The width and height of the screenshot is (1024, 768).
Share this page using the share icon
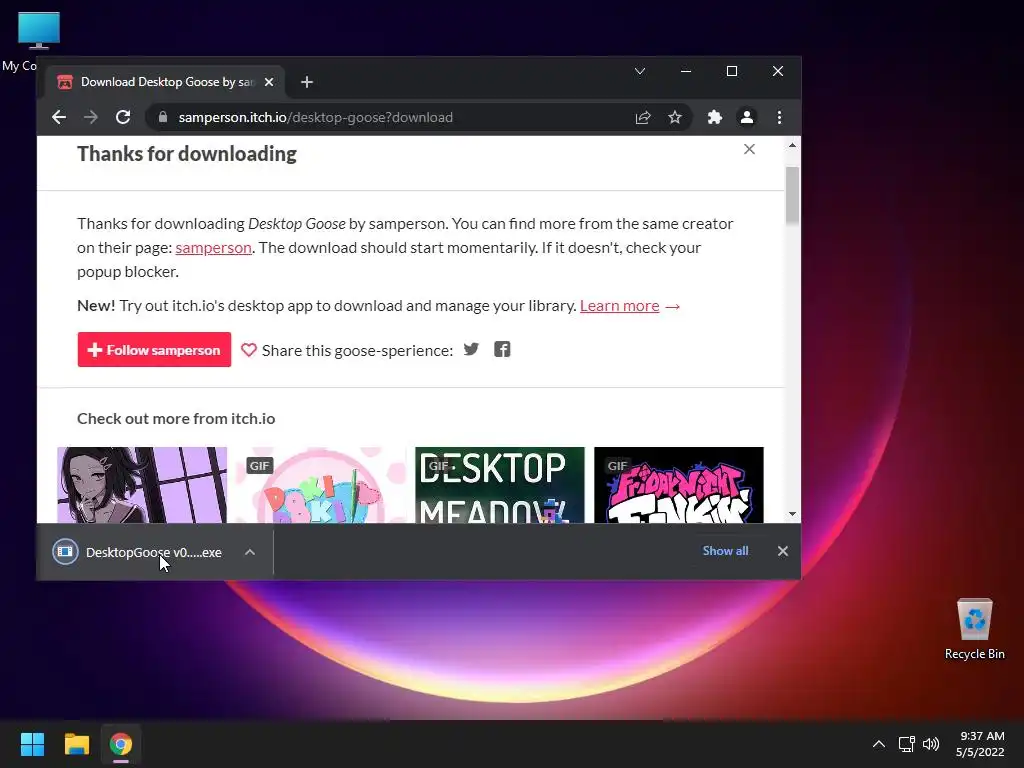pos(643,118)
